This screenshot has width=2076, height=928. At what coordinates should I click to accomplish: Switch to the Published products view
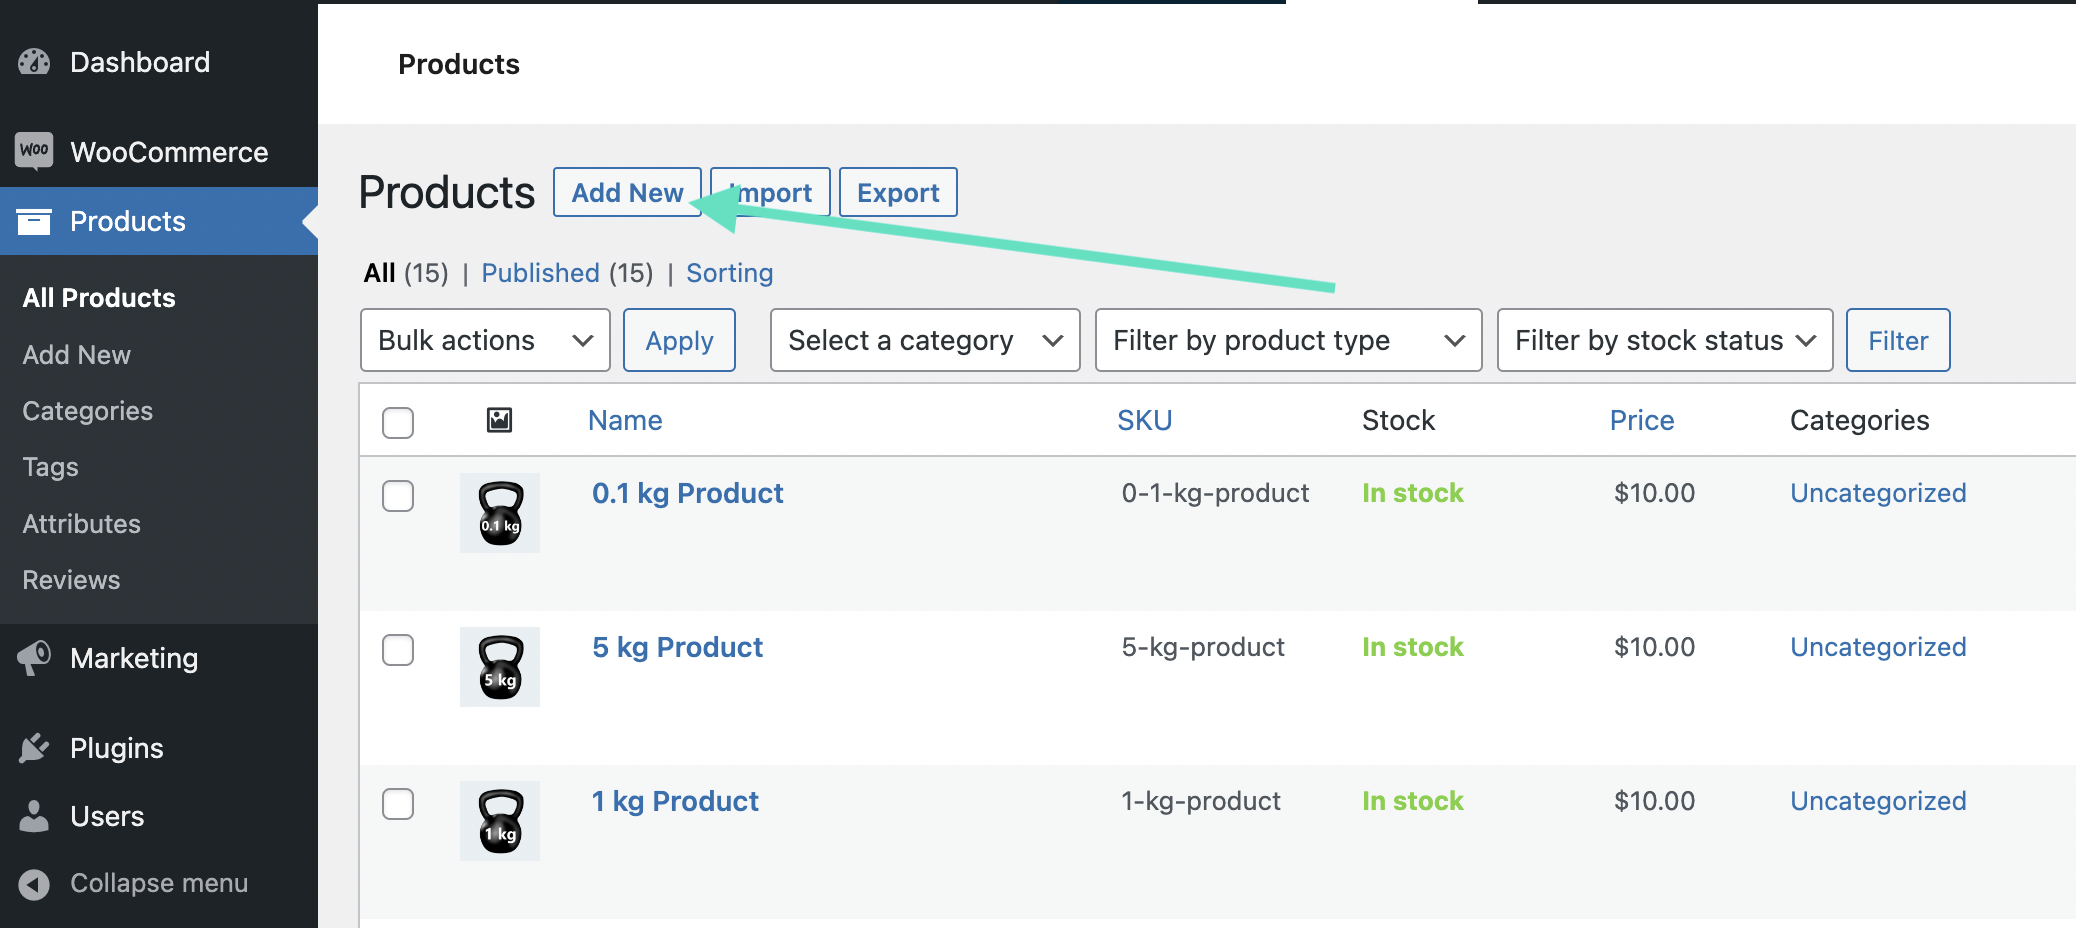[x=540, y=272]
